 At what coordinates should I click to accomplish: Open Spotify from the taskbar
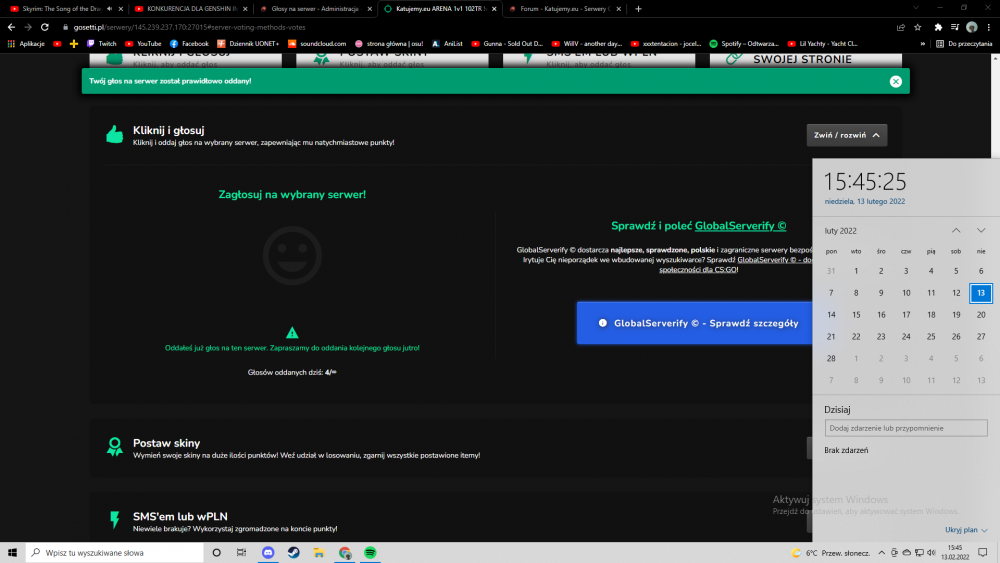point(370,552)
